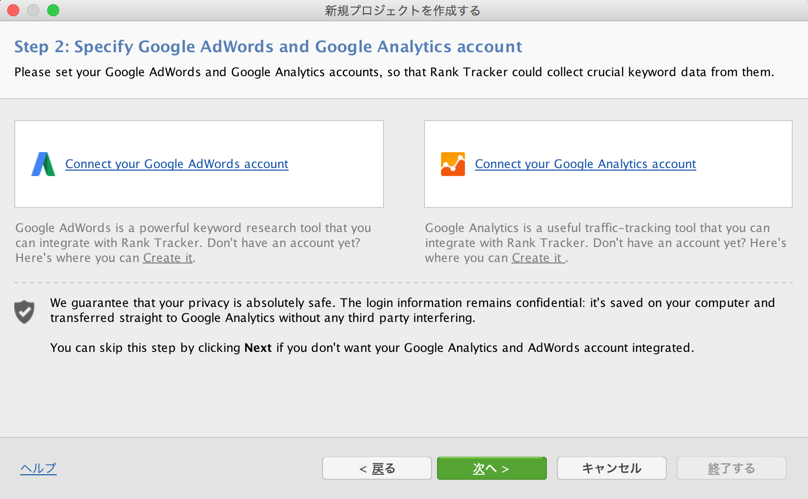Minimize the window using the yellow button
This screenshot has width=808, height=499.
(33, 10)
